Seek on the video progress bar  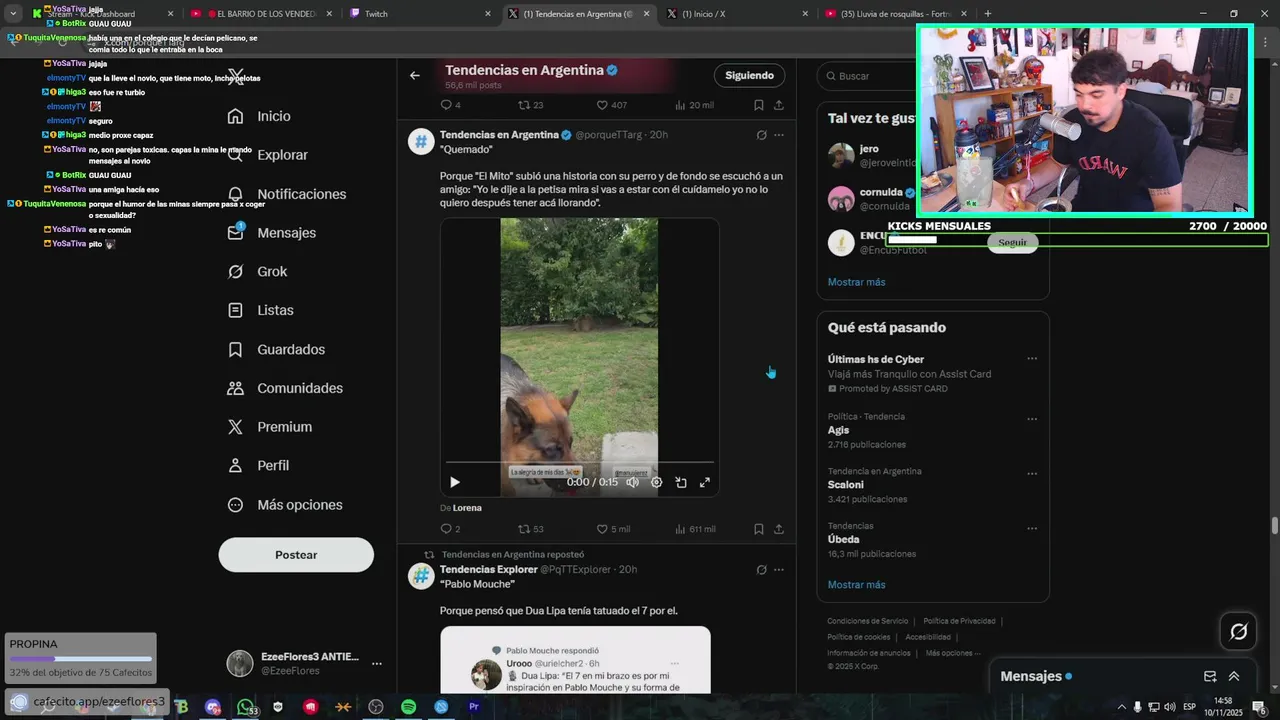pos(580,463)
